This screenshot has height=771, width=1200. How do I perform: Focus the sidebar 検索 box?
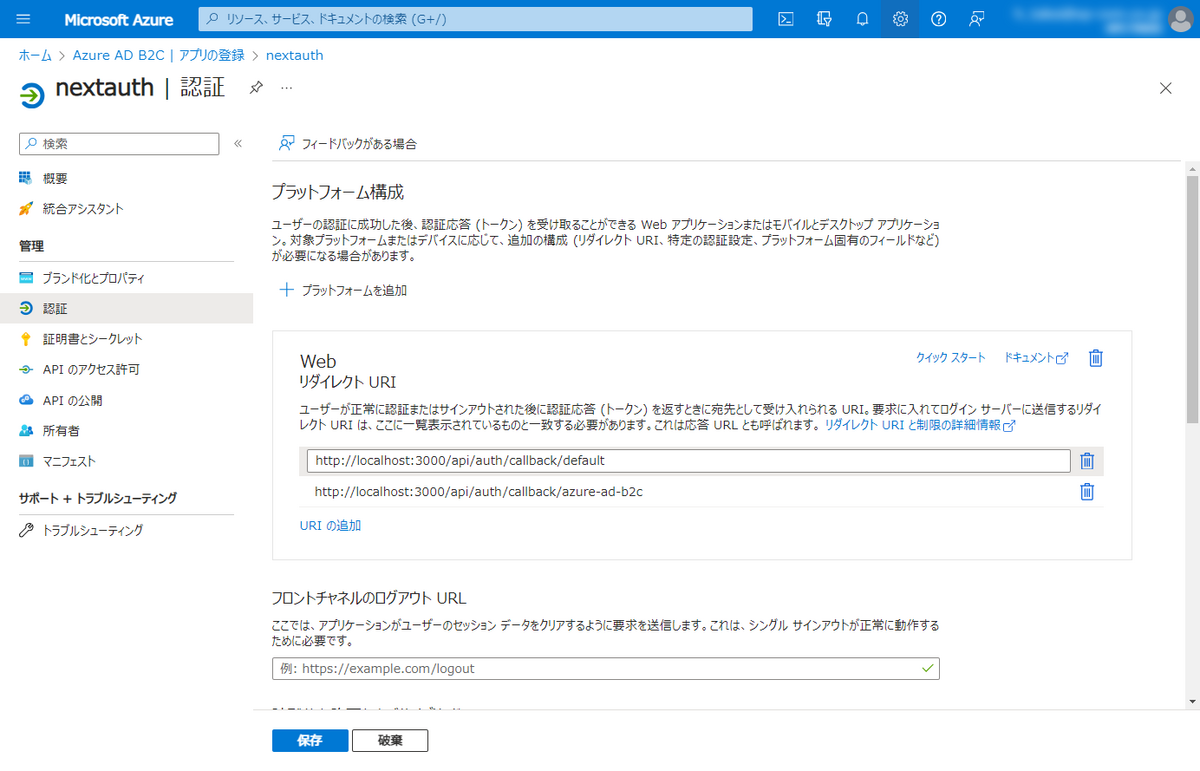(x=119, y=144)
